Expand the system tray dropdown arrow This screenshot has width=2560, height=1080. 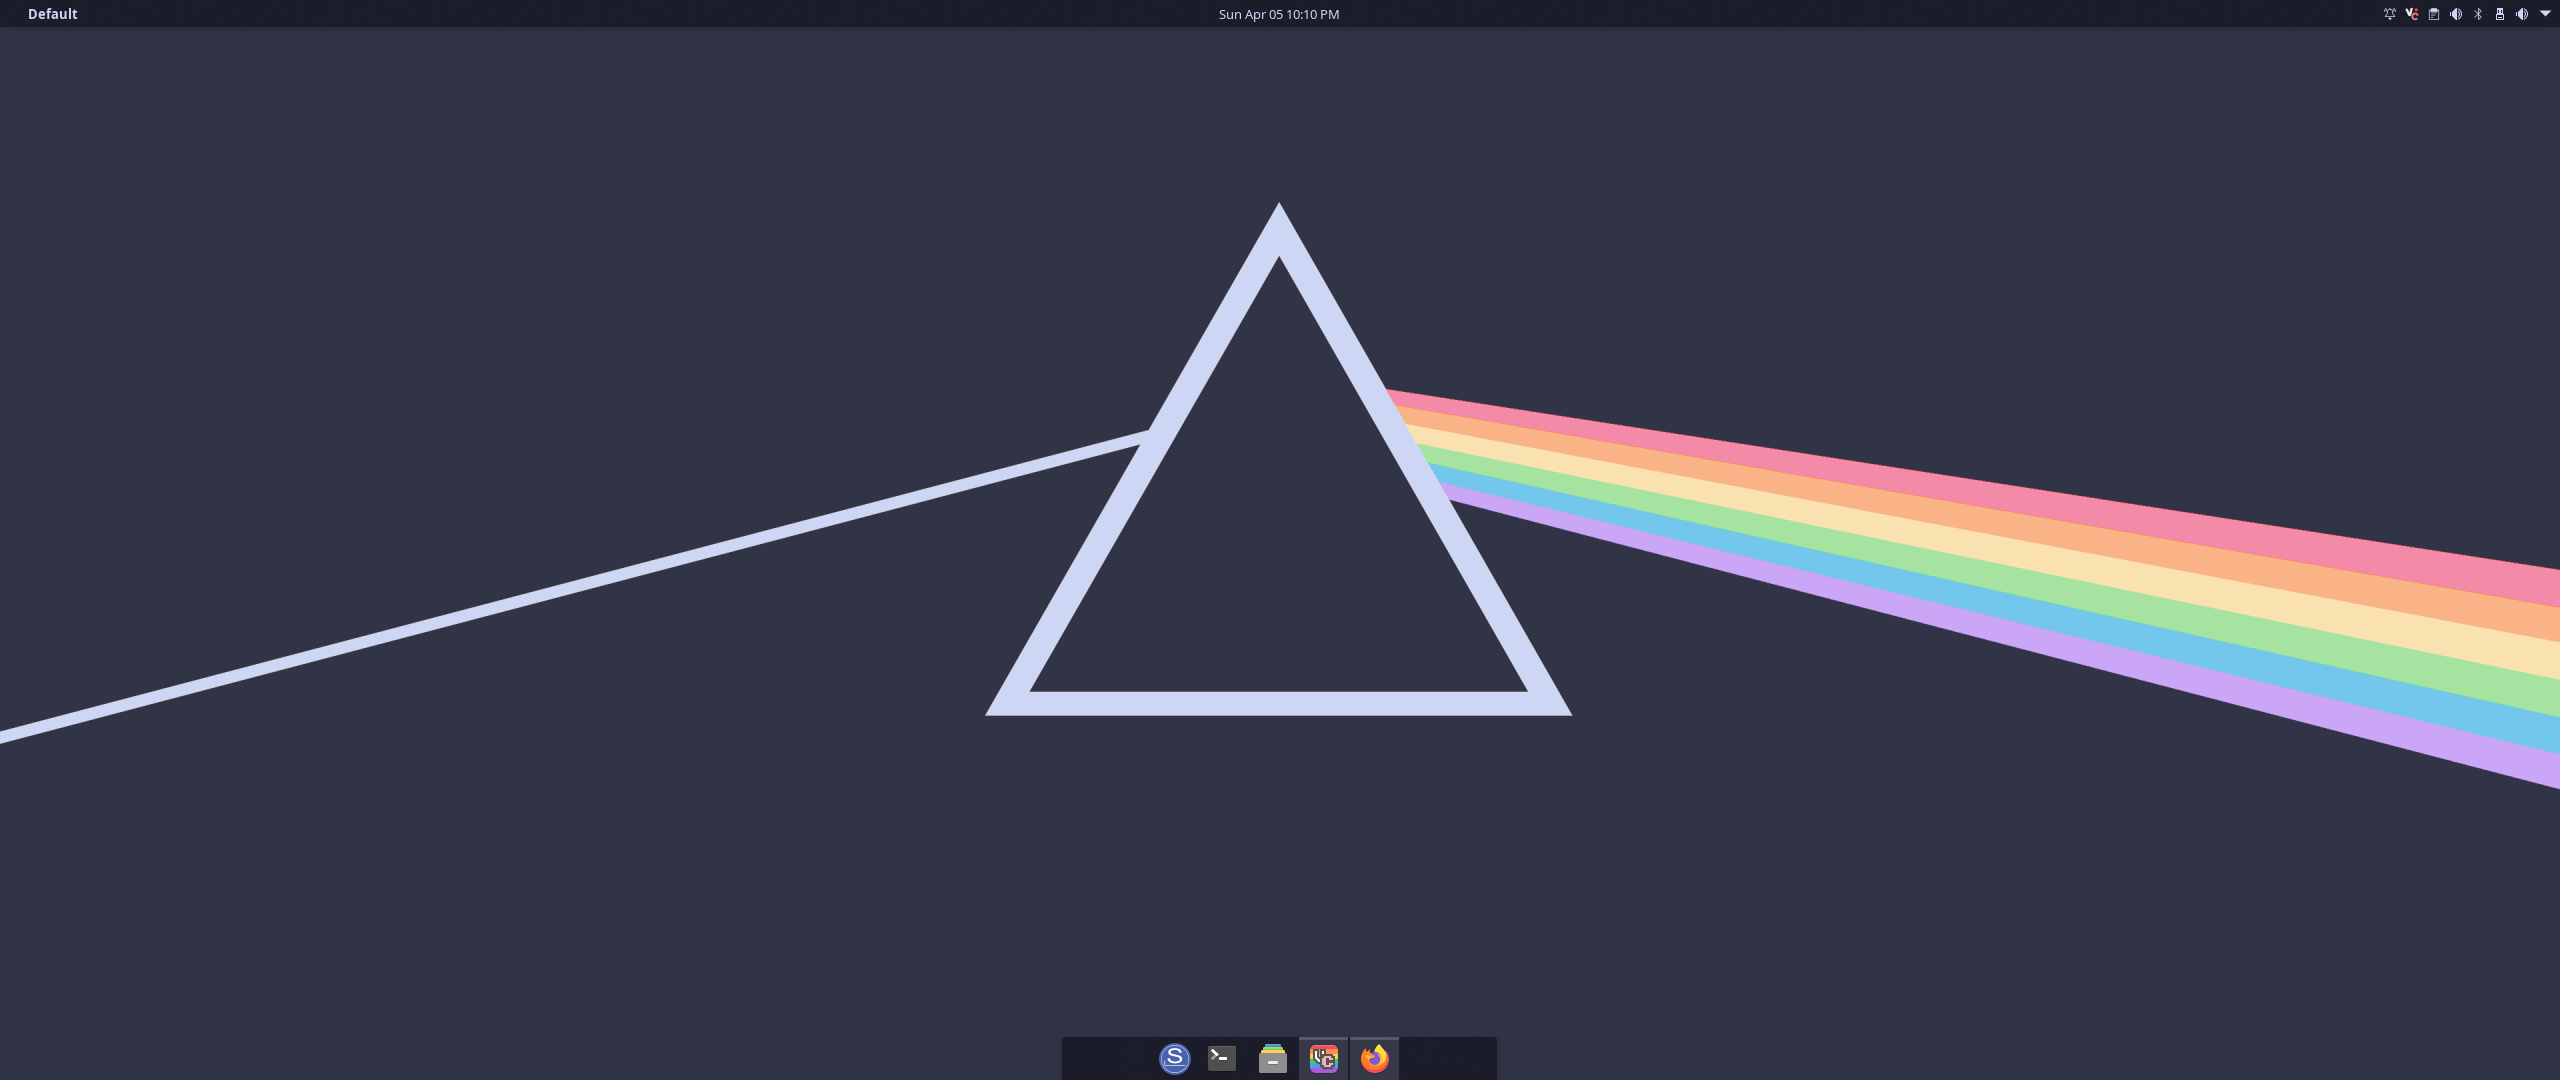click(x=2545, y=14)
